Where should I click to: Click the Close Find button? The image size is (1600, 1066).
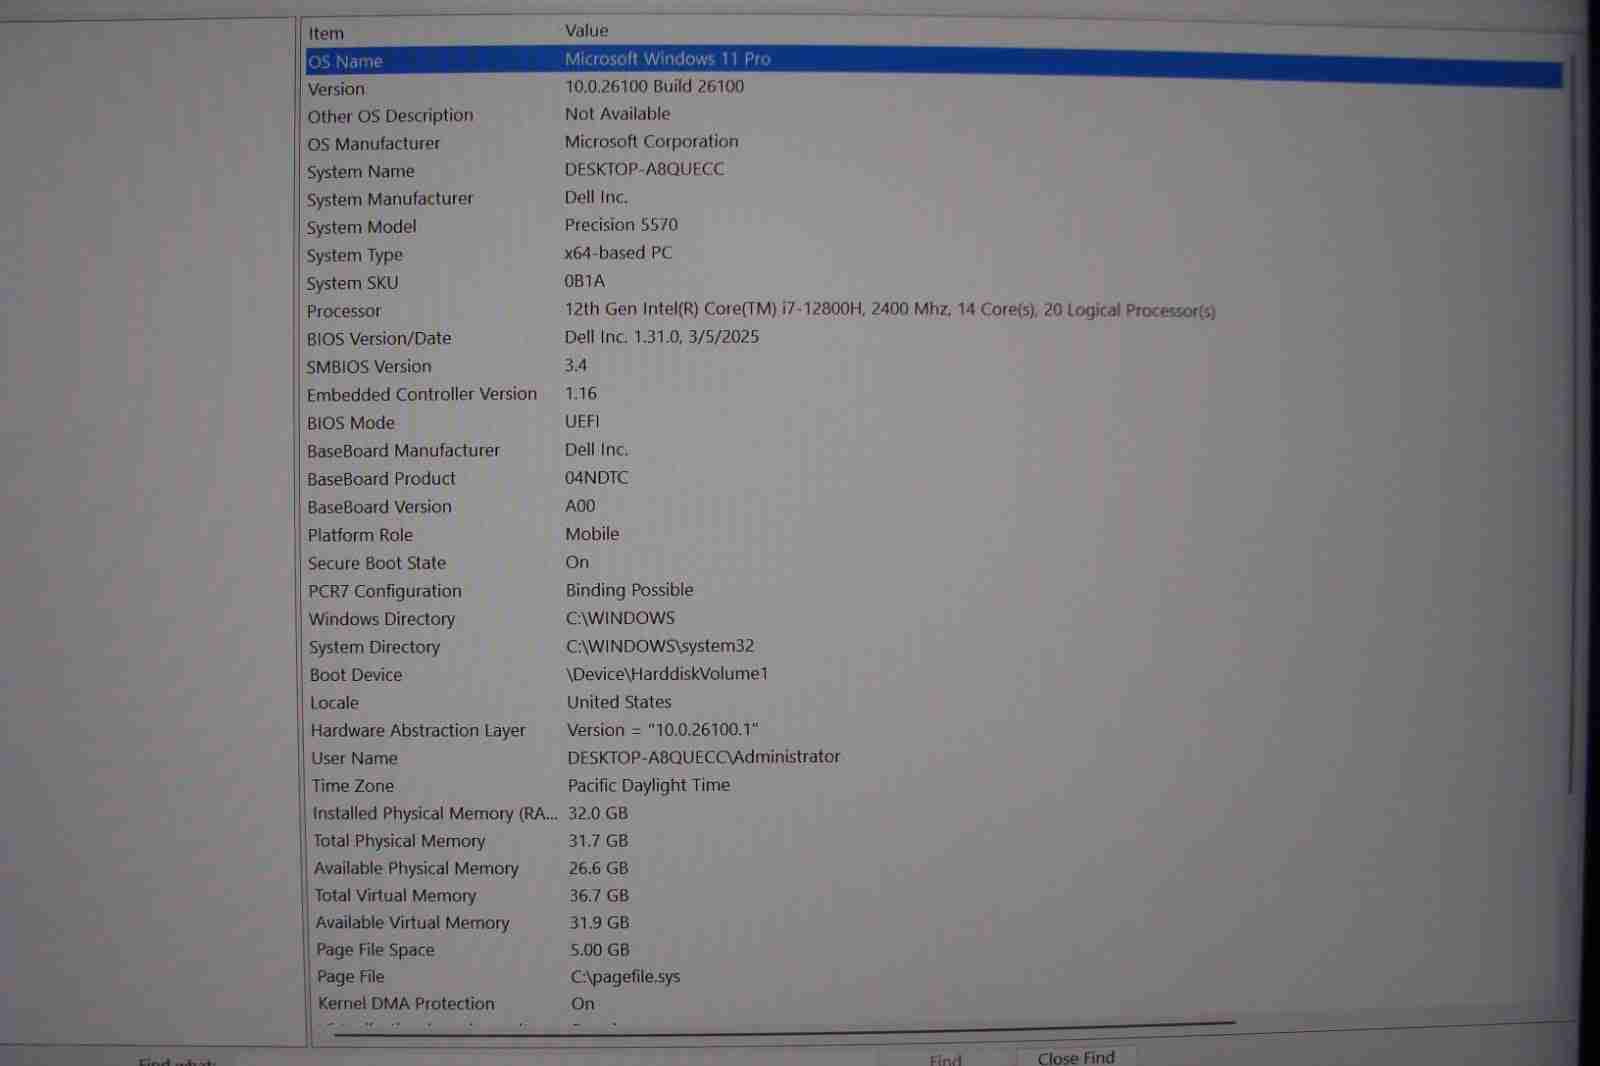(1075, 1057)
